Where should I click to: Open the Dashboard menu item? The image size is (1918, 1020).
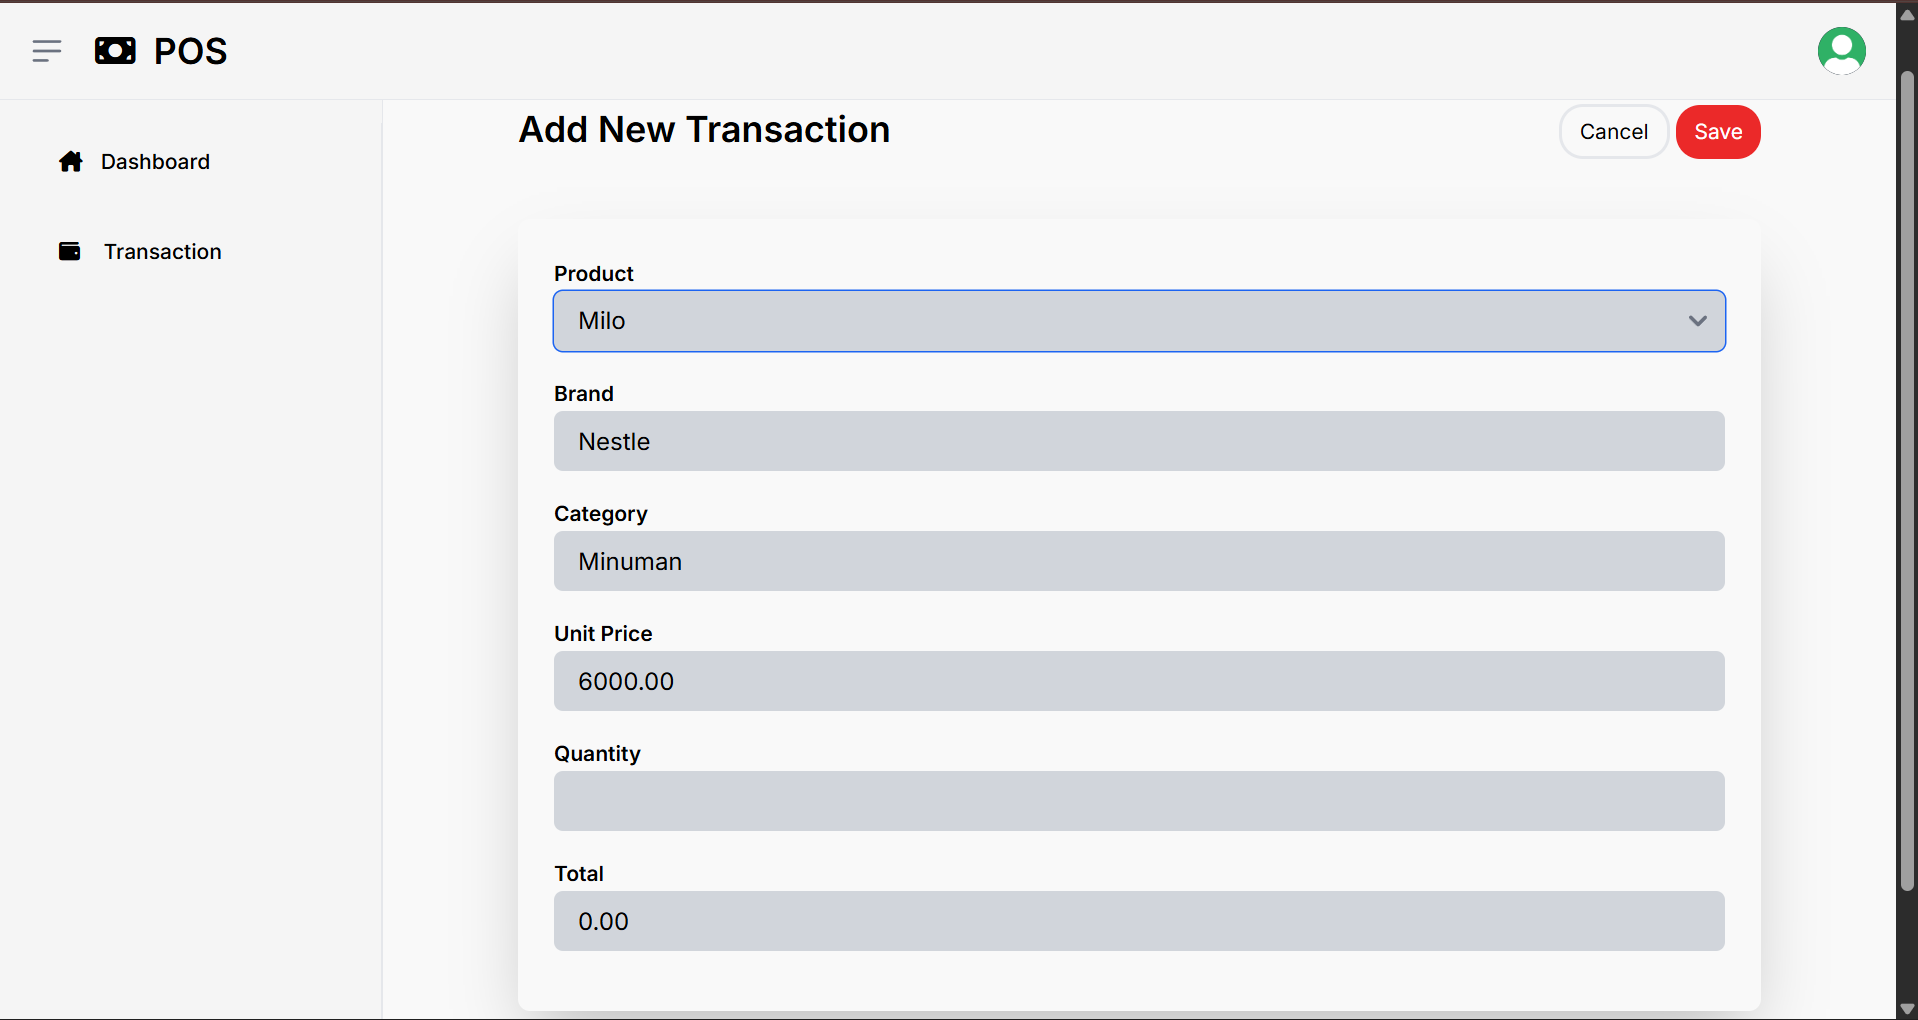click(134, 162)
